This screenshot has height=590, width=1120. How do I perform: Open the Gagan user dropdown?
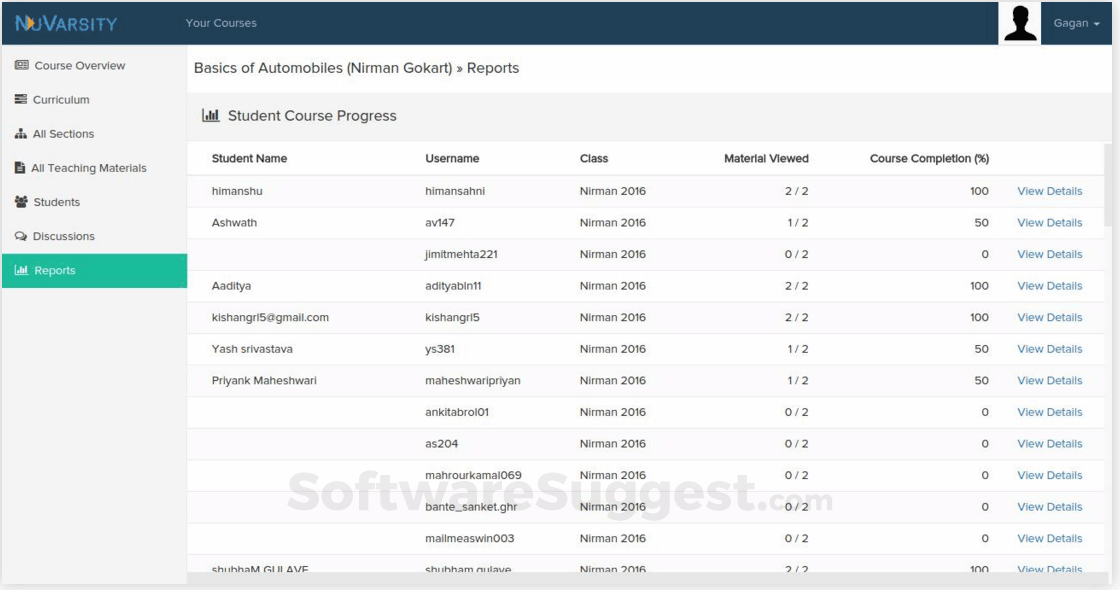[x=1076, y=23]
